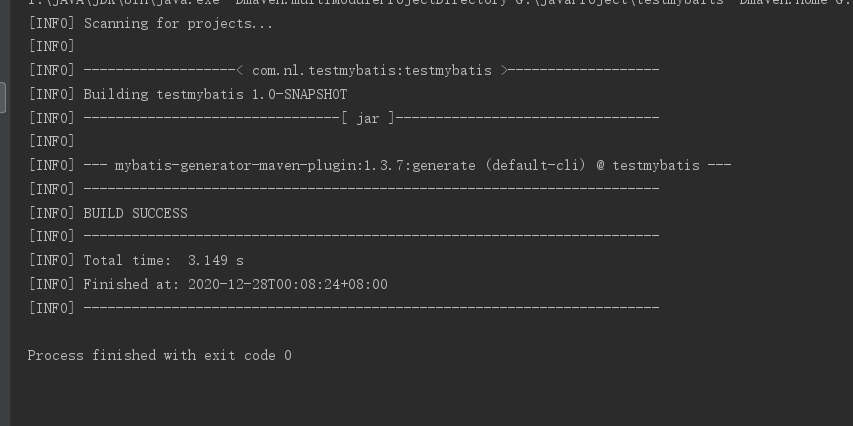Click the 'BUILD SUCCESS' message
Image resolution: width=853 pixels, height=426 pixels.
tap(135, 213)
